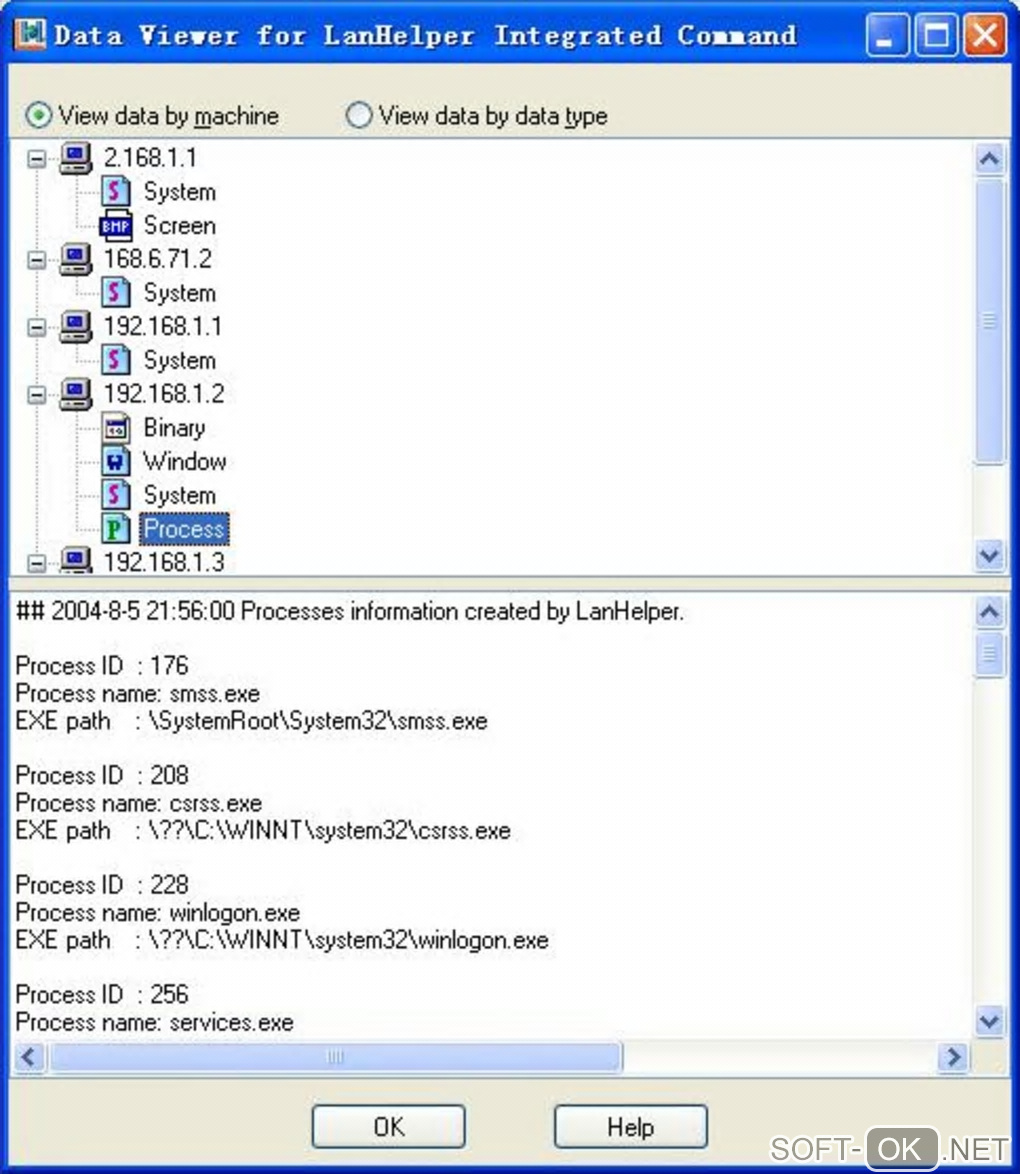The height and width of the screenshot is (1174, 1020).
Task: Select the 192.168.1.3 machine label
Action: [163, 562]
